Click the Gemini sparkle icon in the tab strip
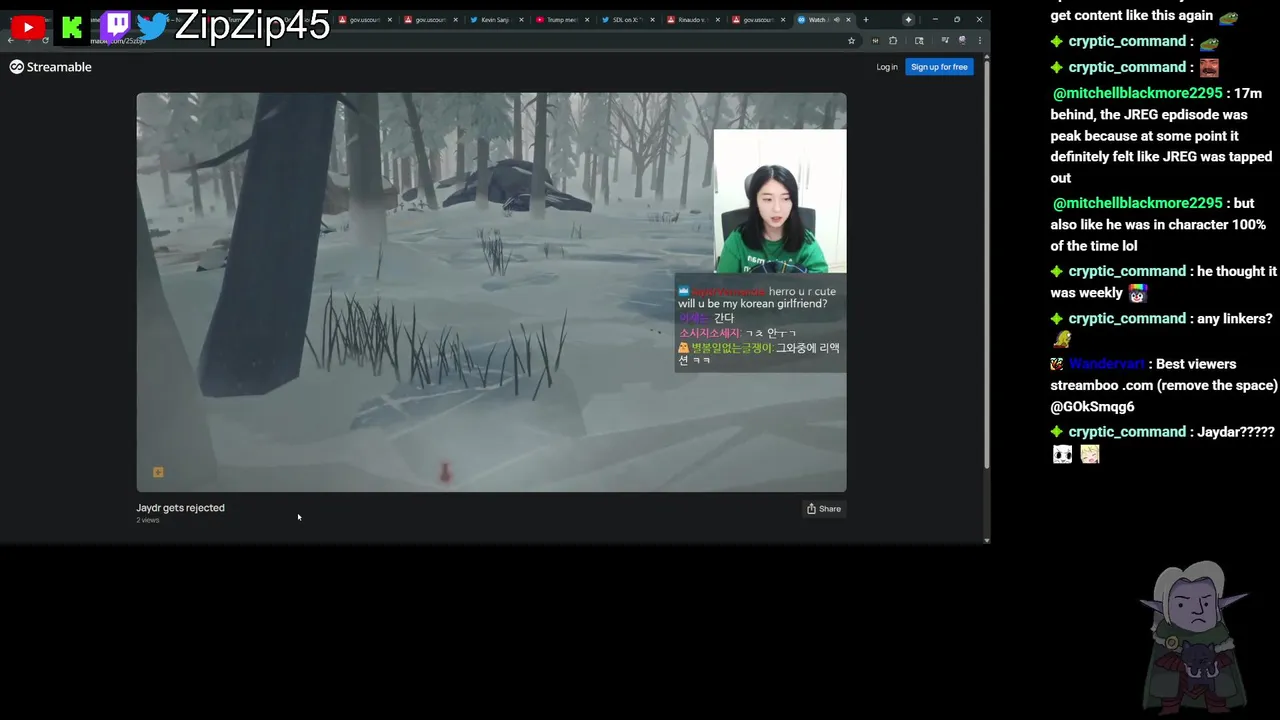Viewport: 1280px width, 720px height. (908, 19)
